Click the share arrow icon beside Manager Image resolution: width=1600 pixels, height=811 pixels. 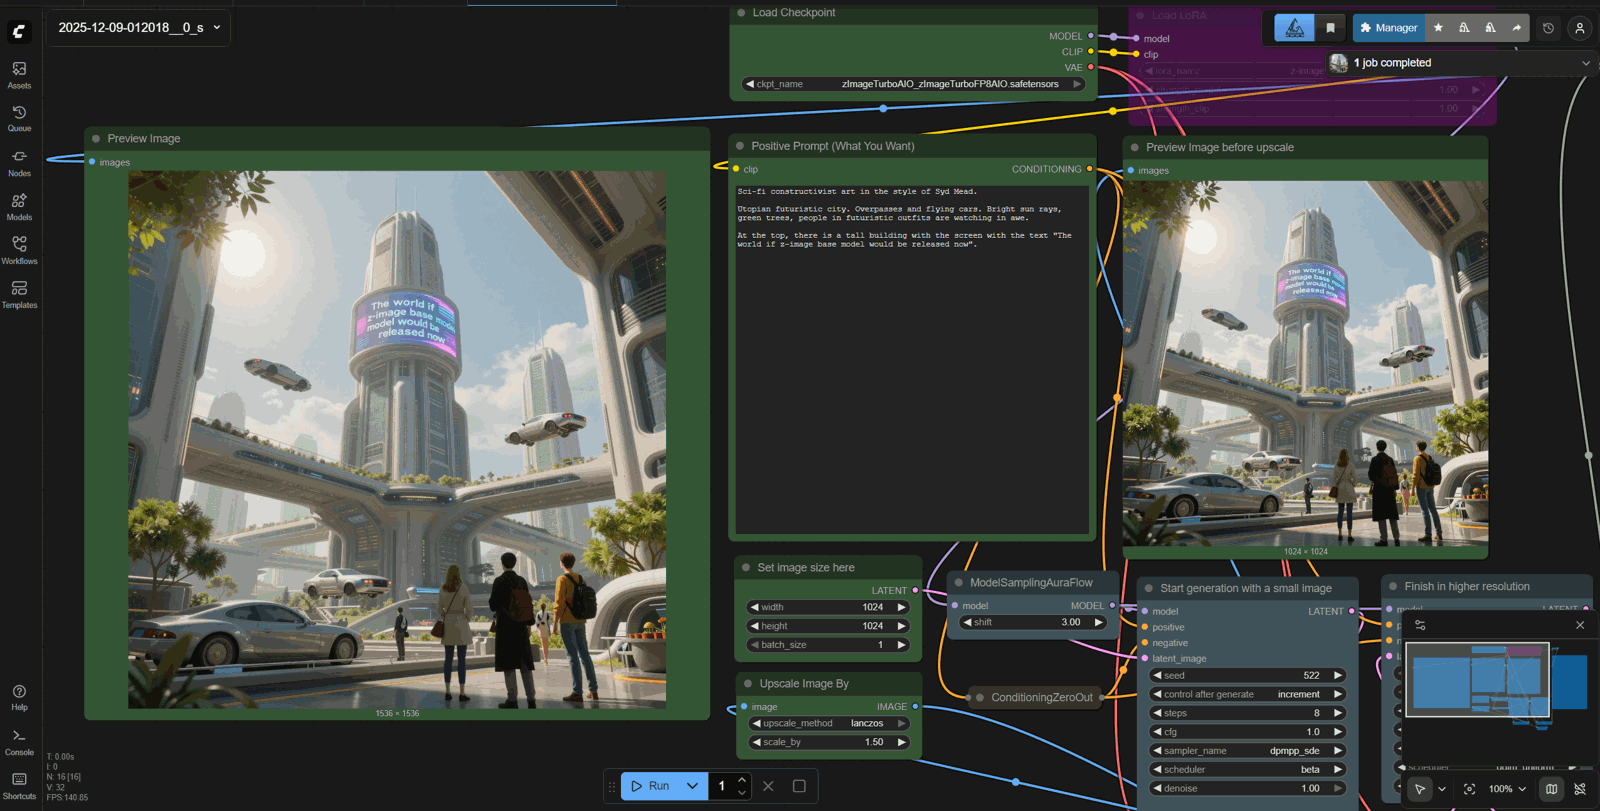[x=1516, y=28]
